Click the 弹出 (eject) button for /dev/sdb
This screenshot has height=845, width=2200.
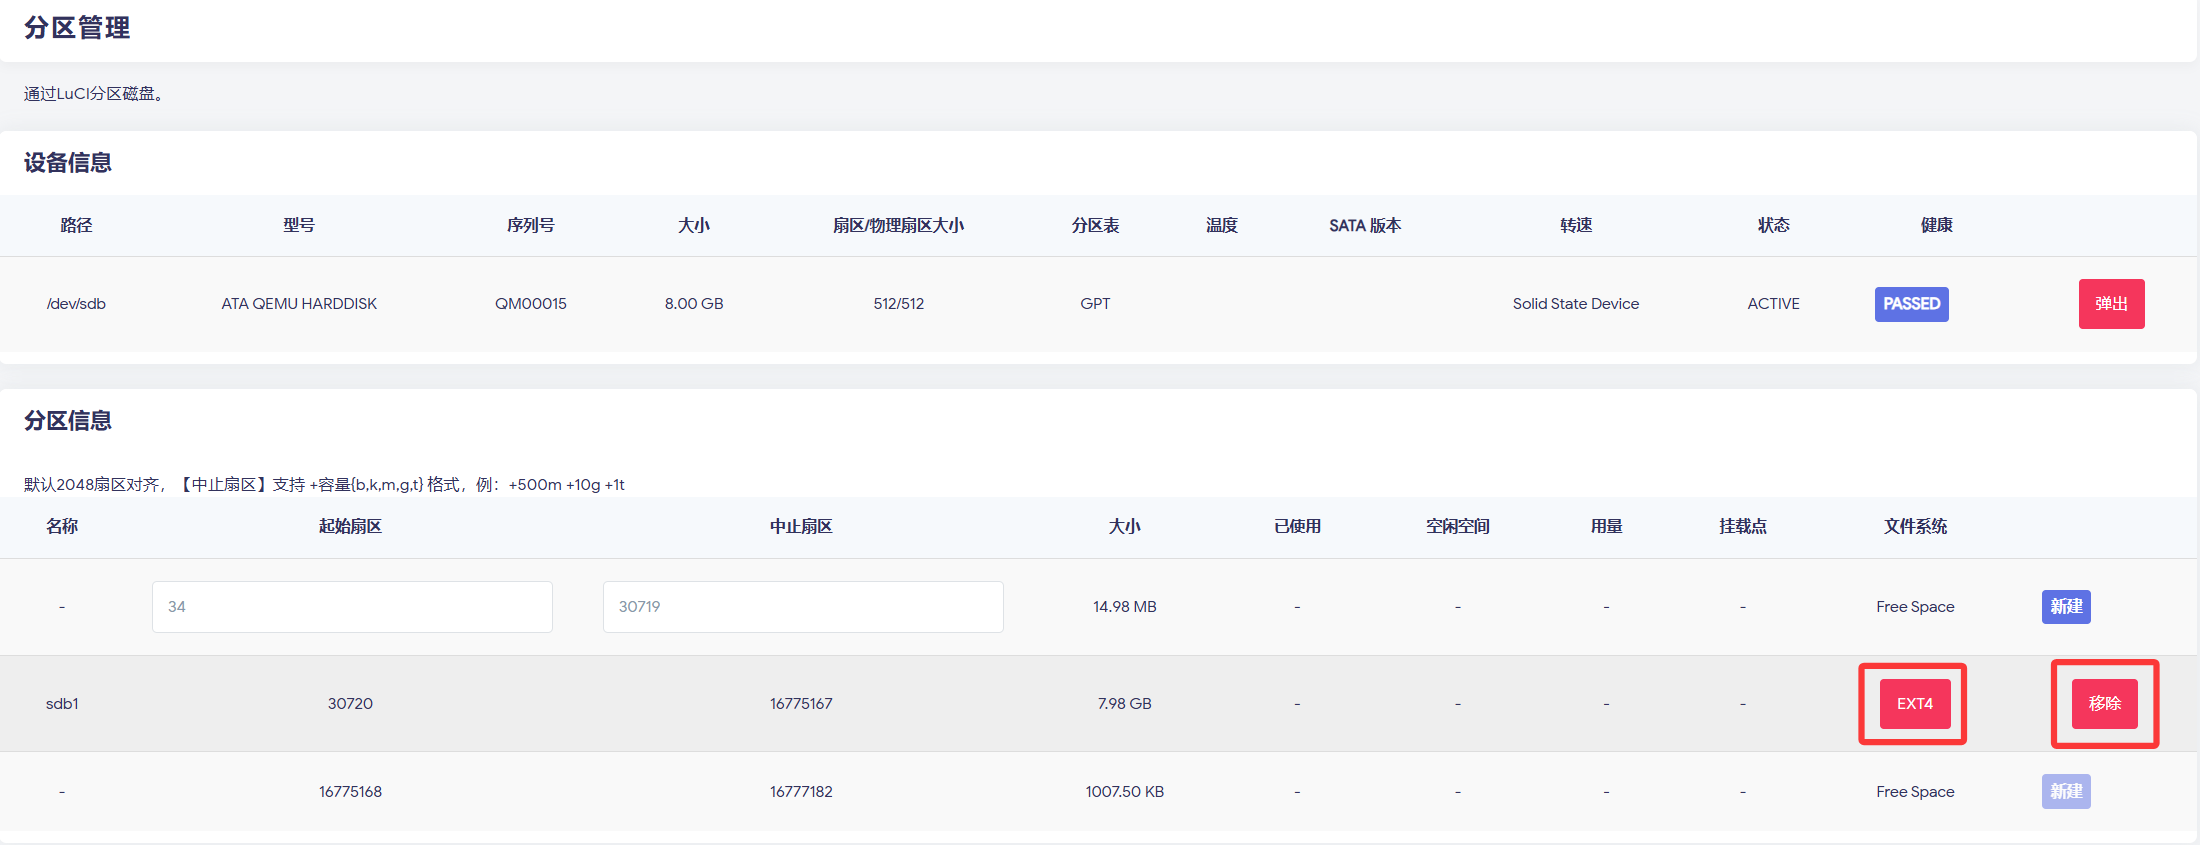[x=2111, y=304]
